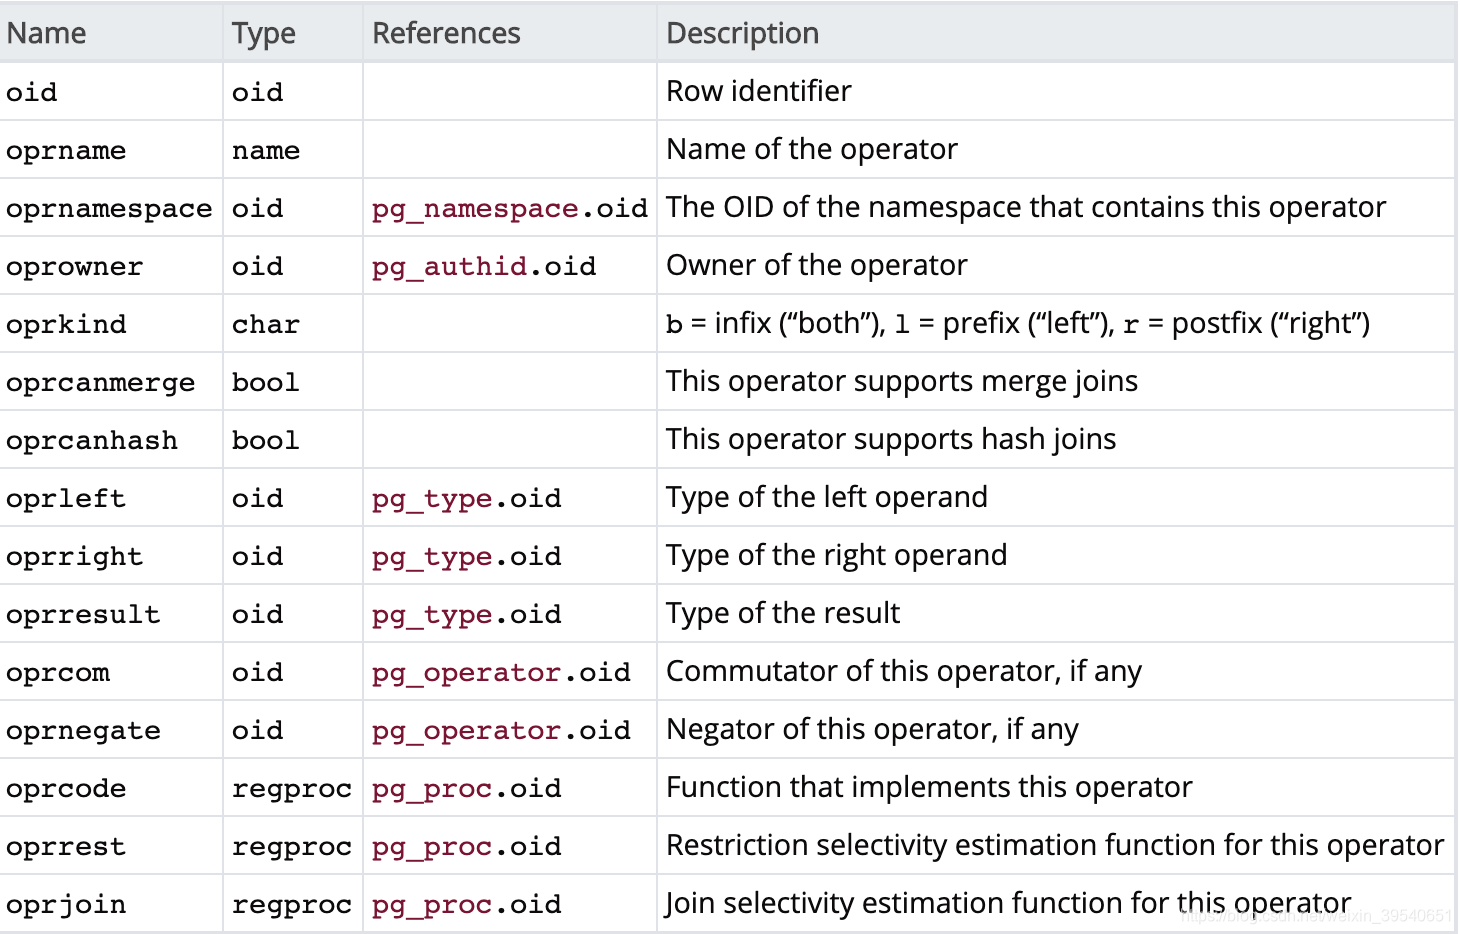Open the pg_type link in oprresult row

432,615
